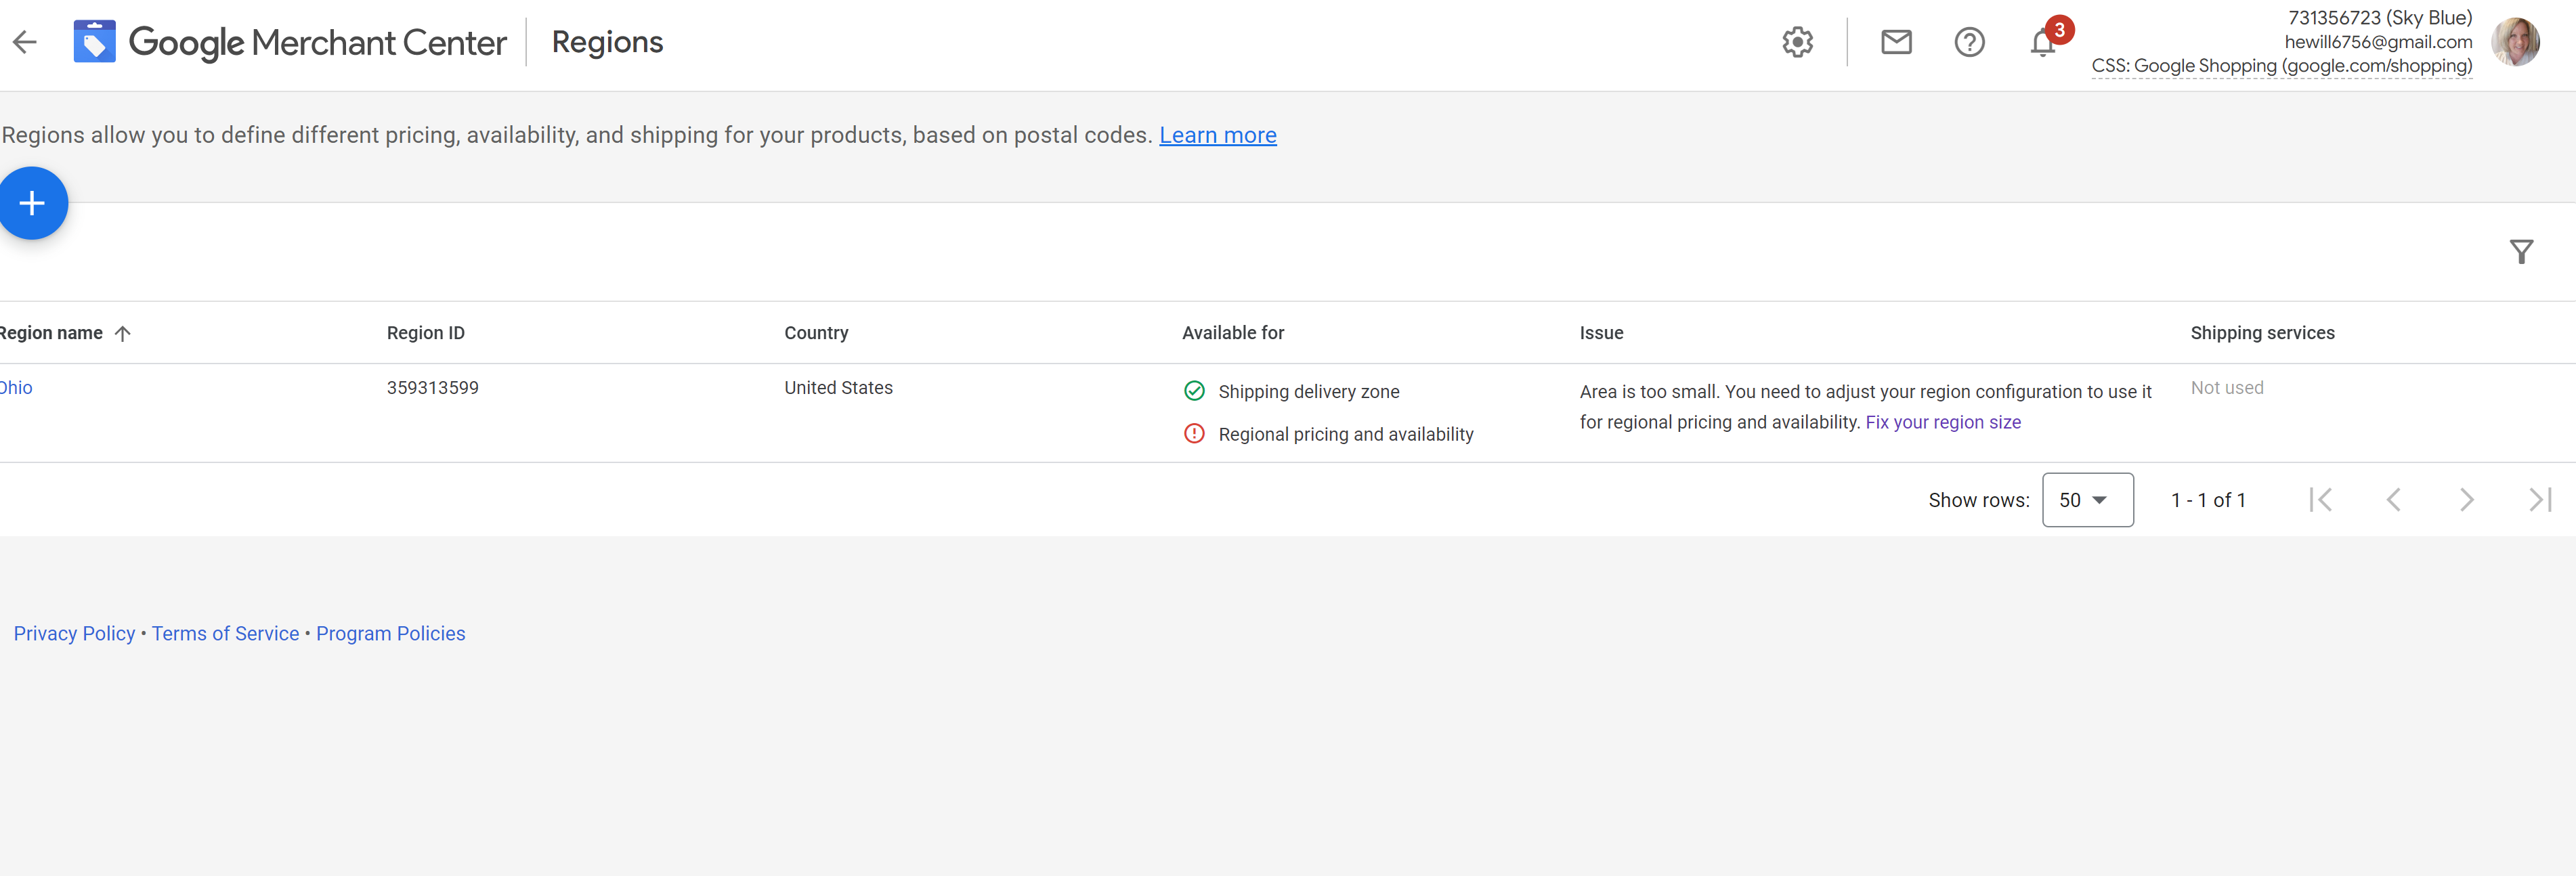Click the Fix your region size link
This screenshot has height=876, width=2576.
click(x=1944, y=421)
